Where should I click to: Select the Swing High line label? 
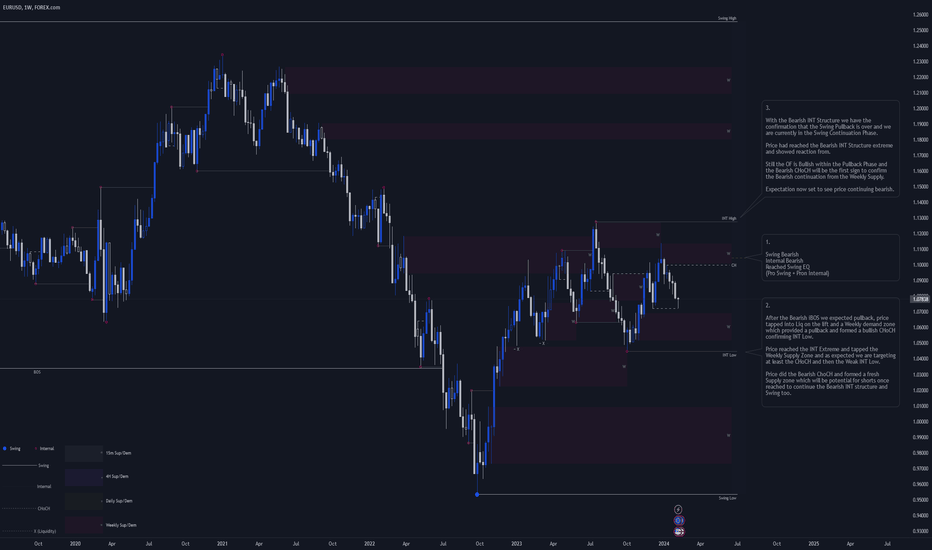coord(727,18)
